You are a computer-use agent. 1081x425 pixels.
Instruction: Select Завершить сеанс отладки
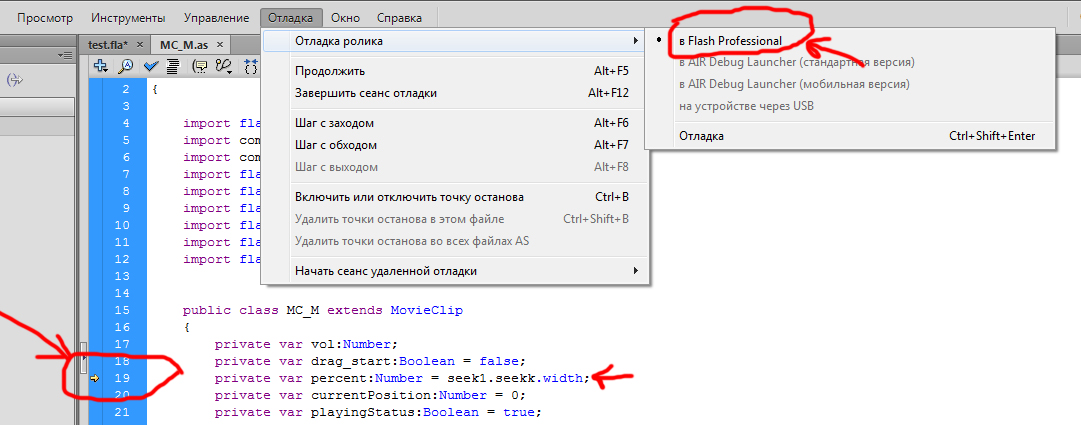tap(453, 93)
